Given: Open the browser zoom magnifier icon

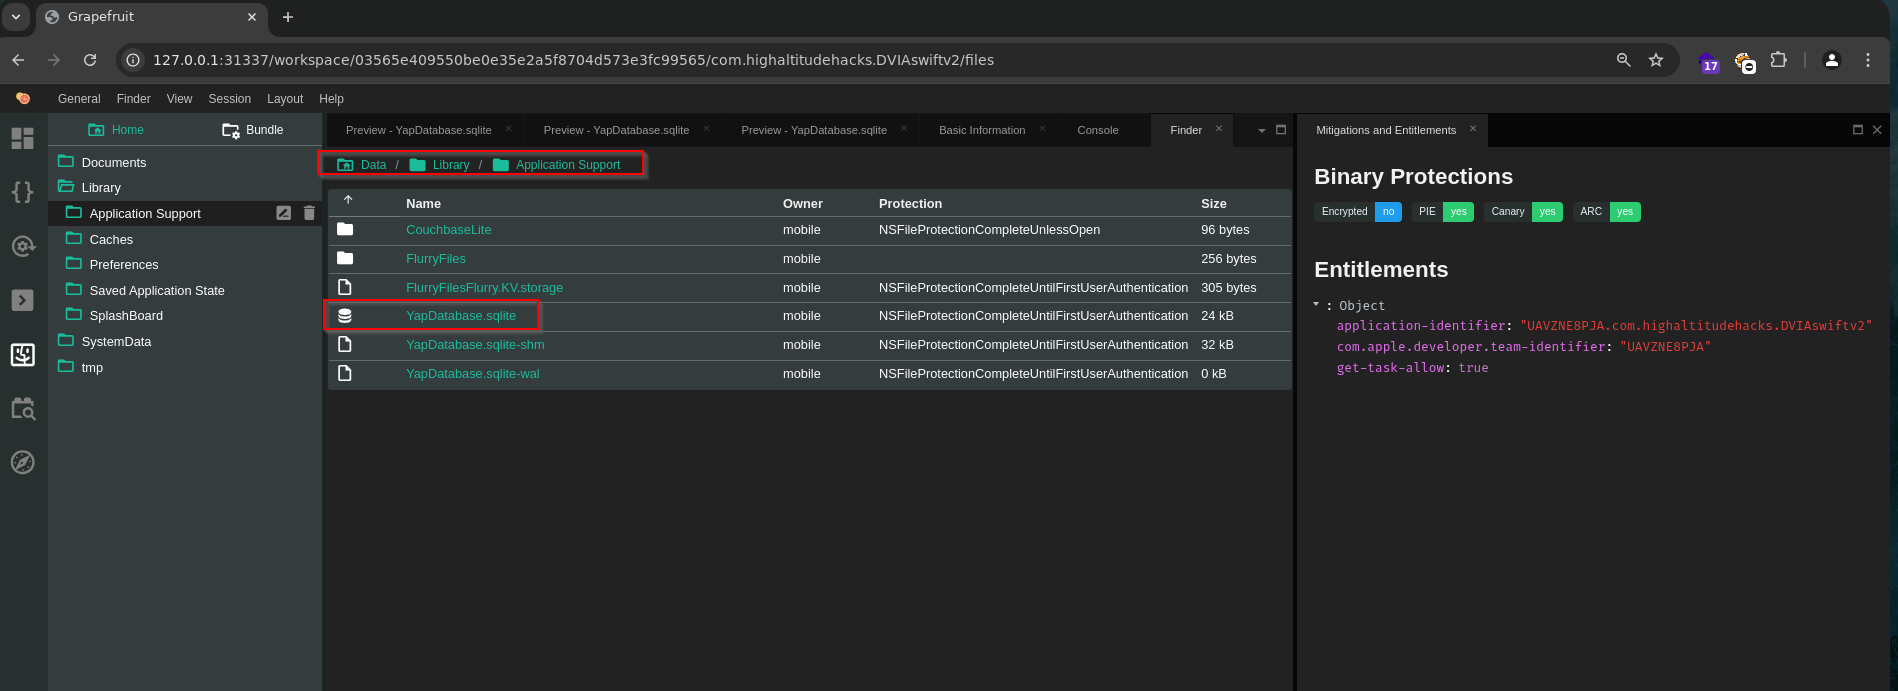Looking at the screenshot, I should tap(1624, 60).
